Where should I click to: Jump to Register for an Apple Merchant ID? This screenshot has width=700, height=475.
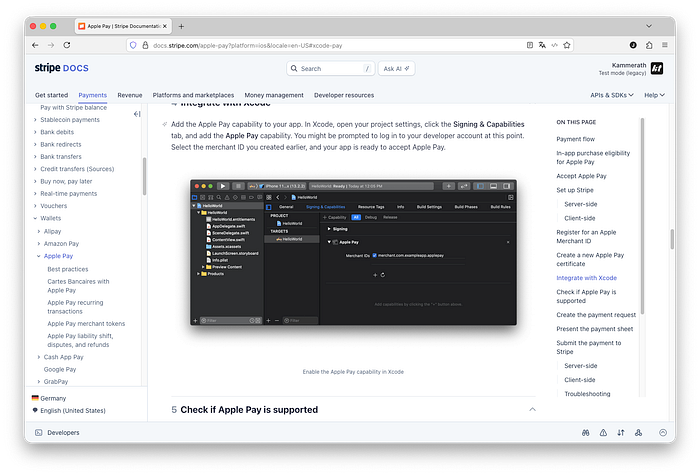click(x=586, y=237)
